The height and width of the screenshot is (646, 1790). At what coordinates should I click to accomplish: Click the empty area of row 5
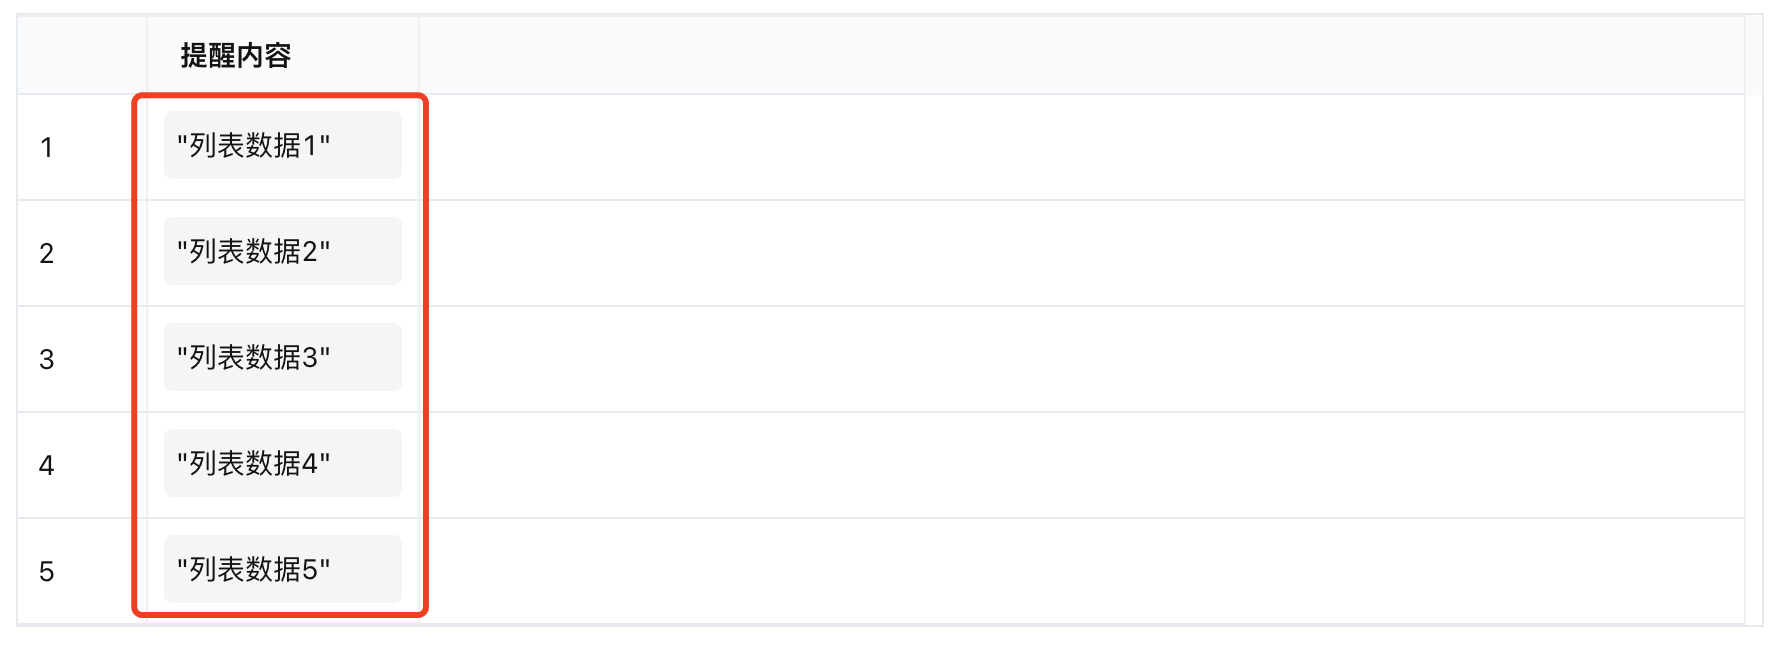click(1082, 572)
